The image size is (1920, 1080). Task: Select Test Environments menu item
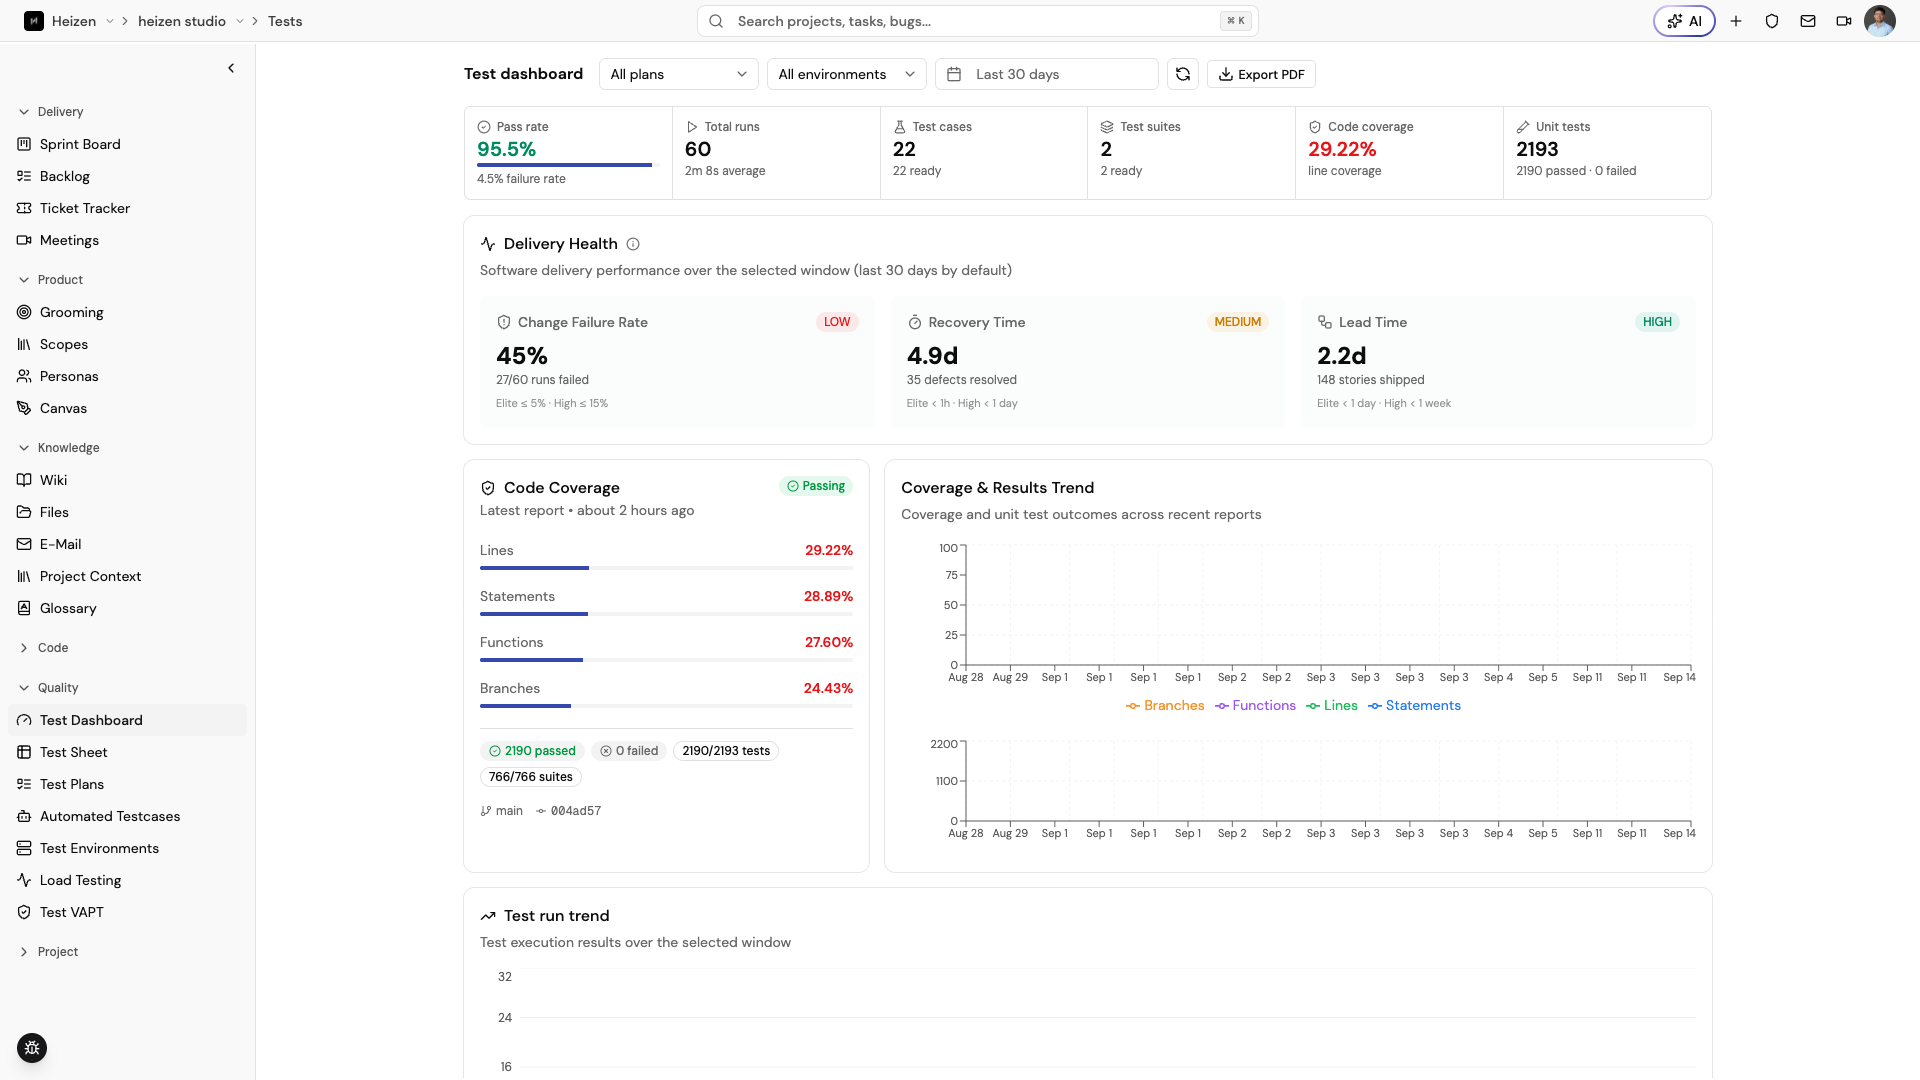coord(127,848)
